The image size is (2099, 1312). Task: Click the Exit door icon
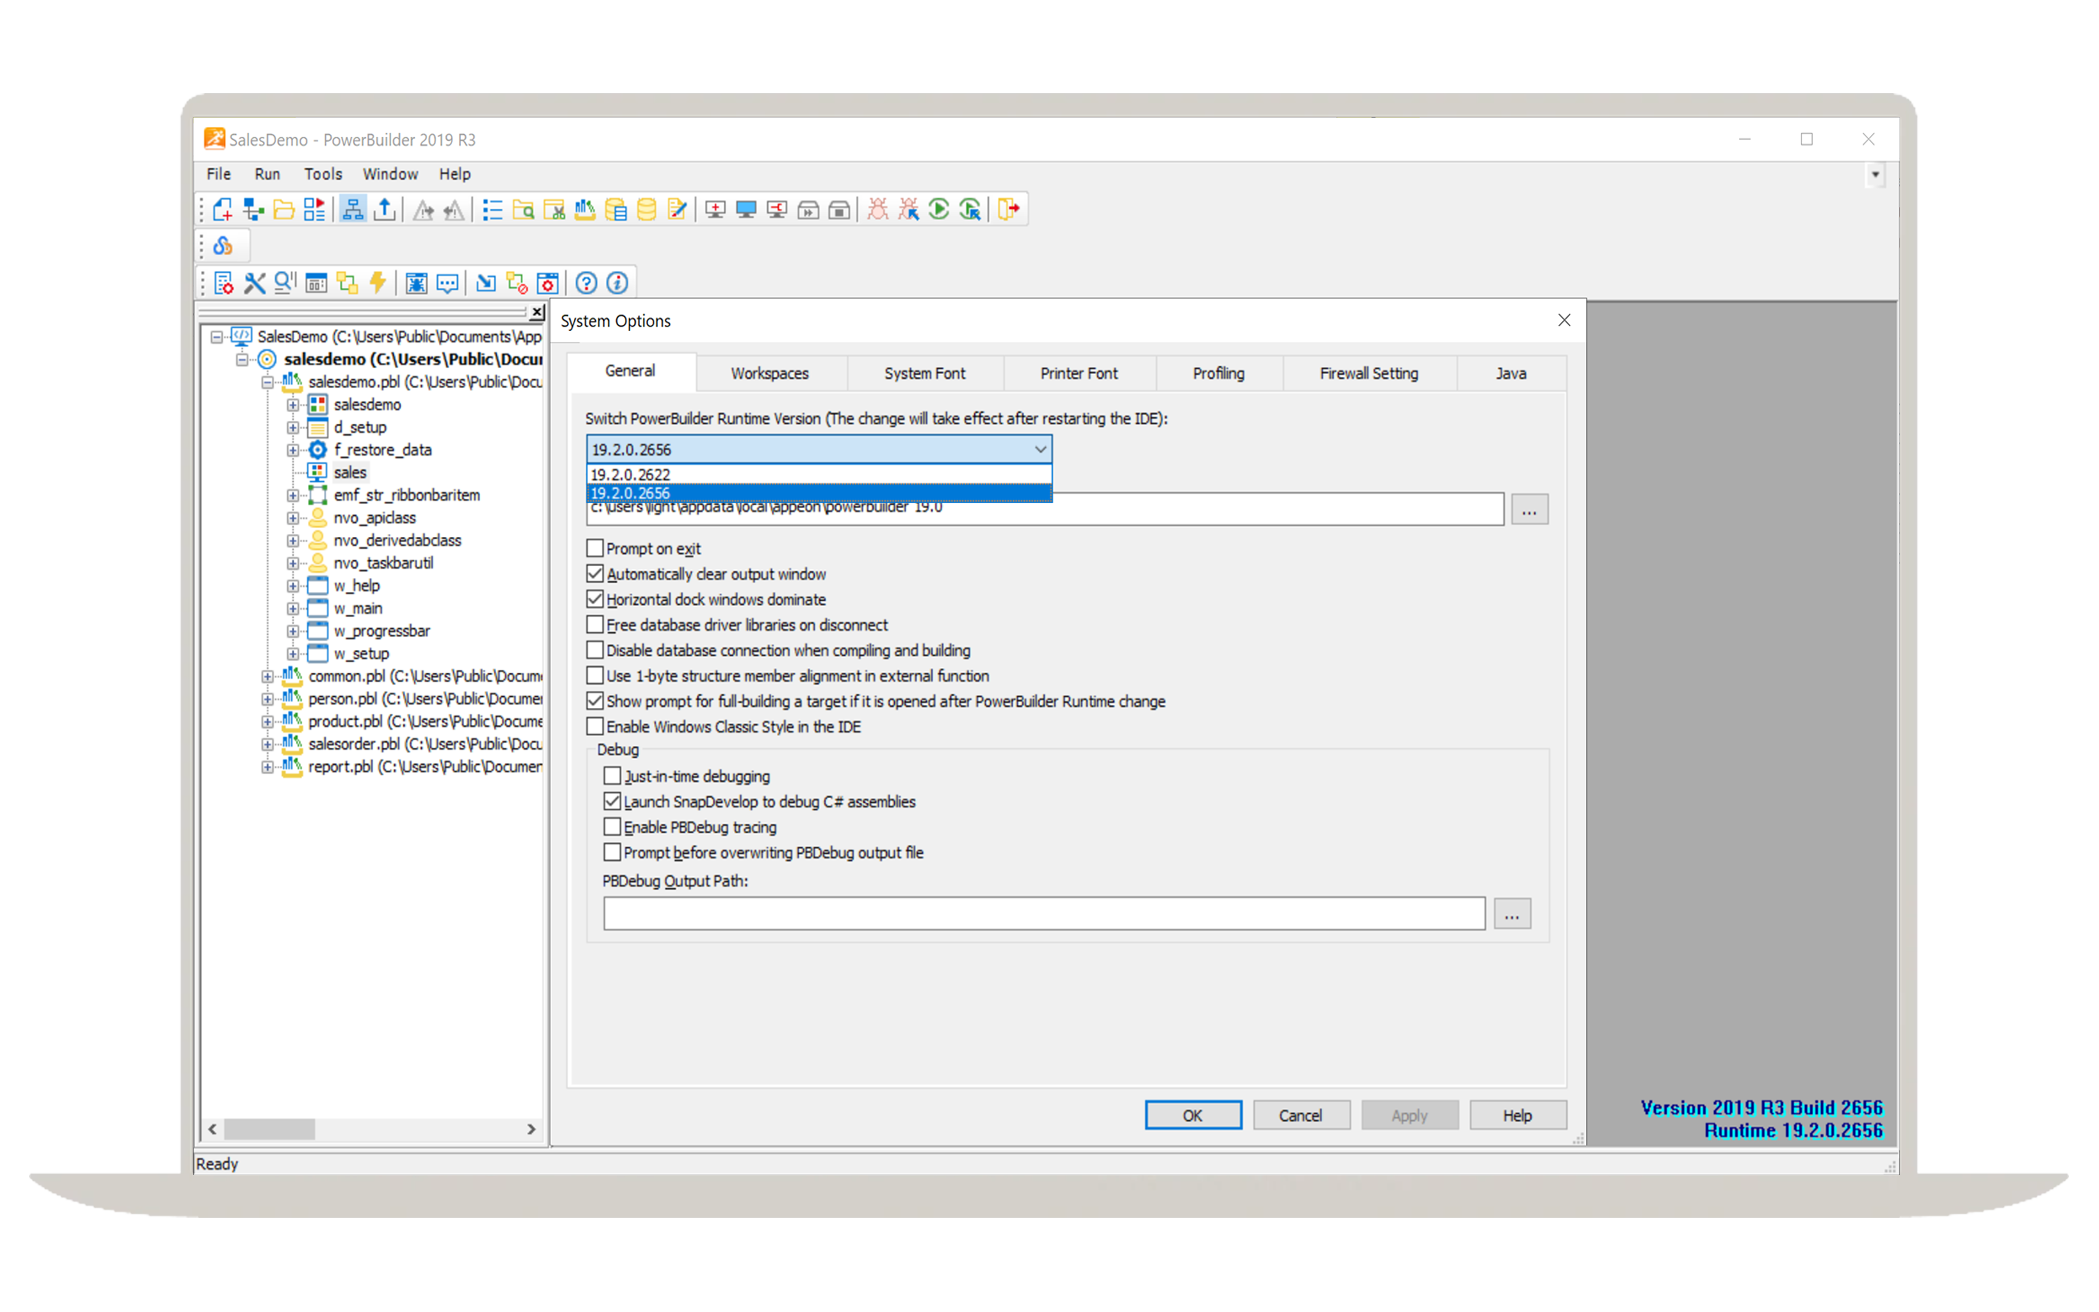[1009, 210]
